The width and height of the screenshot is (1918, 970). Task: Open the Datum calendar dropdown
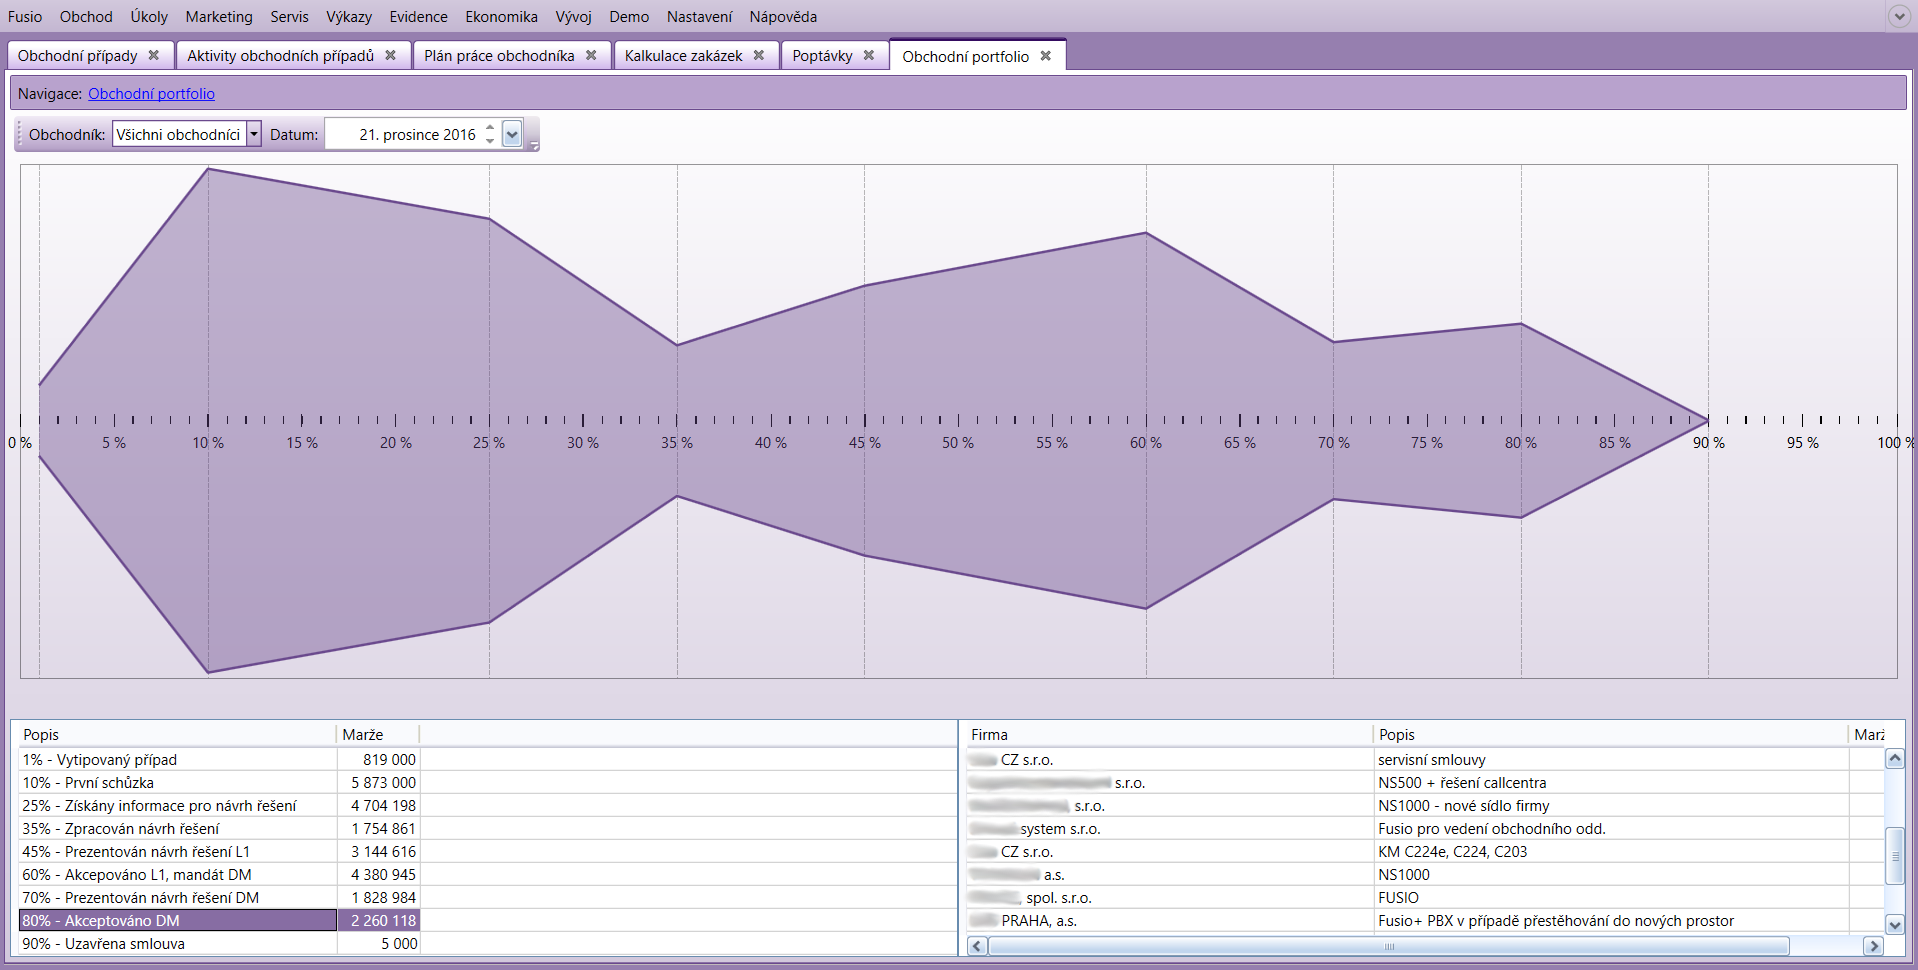[x=512, y=134]
